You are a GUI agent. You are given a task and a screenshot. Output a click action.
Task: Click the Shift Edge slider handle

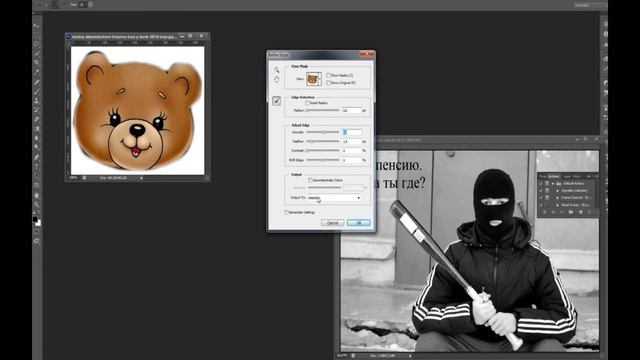[323, 160]
